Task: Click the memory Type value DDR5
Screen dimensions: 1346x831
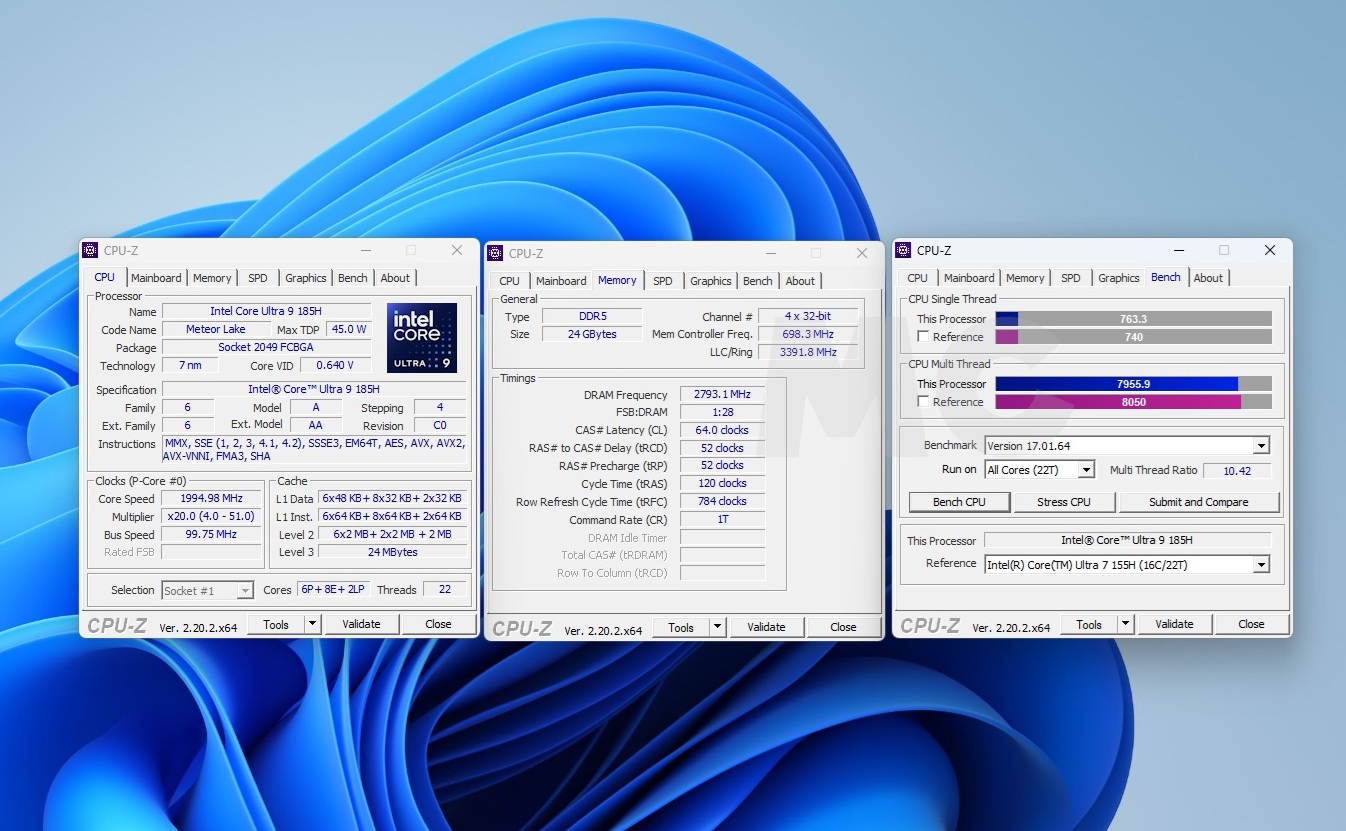Action: tap(592, 316)
